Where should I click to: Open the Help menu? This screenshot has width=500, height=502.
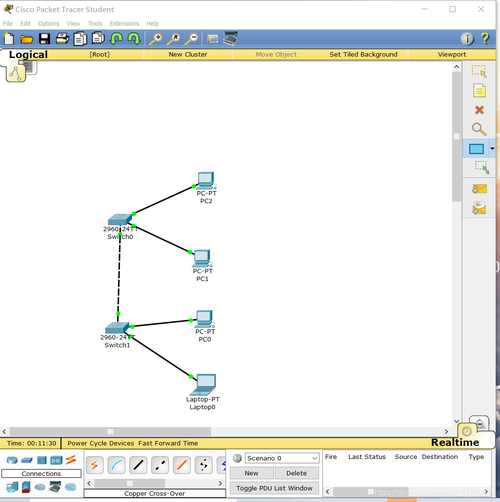pyautogui.click(x=153, y=23)
